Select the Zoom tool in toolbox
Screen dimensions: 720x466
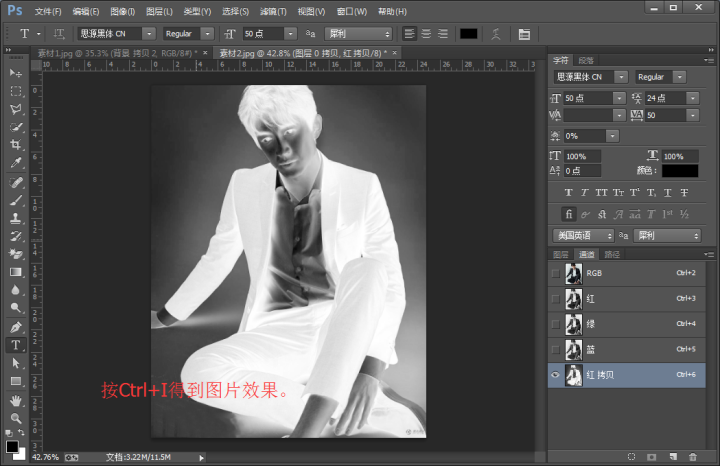pyautogui.click(x=15, y=418)
